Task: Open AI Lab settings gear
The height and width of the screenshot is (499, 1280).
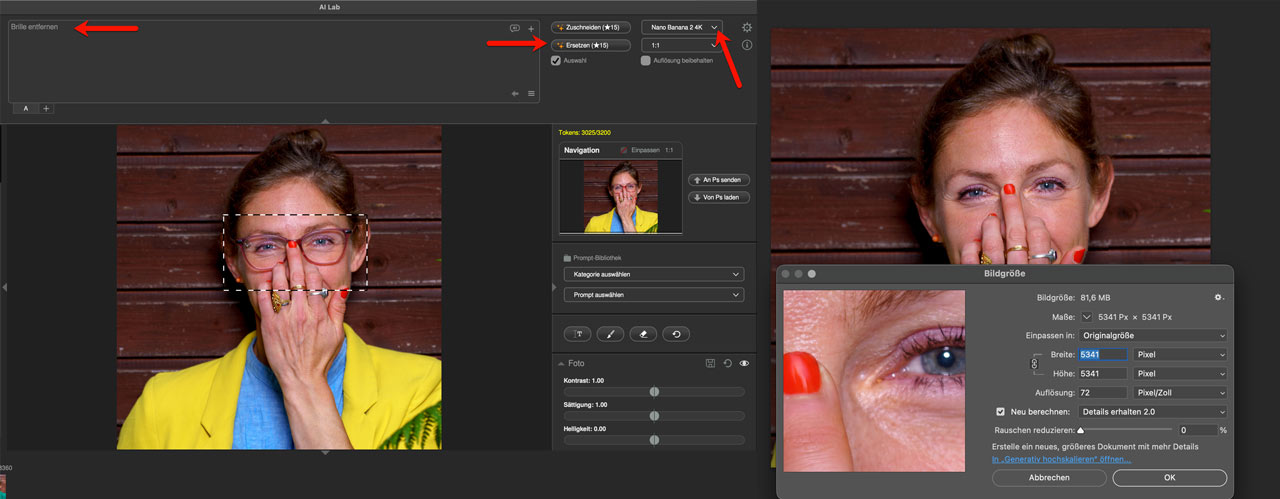Action: coord(747,28)
